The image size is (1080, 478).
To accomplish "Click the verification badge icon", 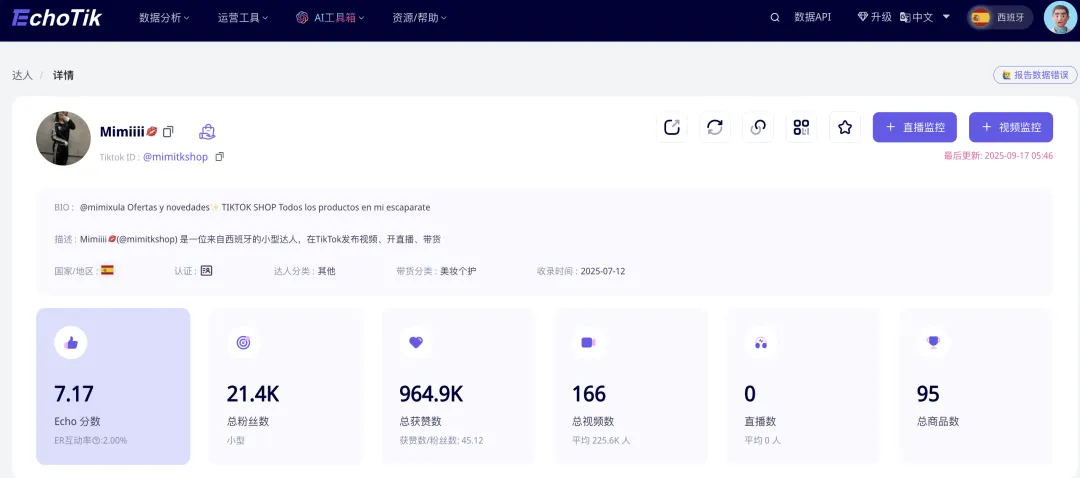I will click(207, 271).
